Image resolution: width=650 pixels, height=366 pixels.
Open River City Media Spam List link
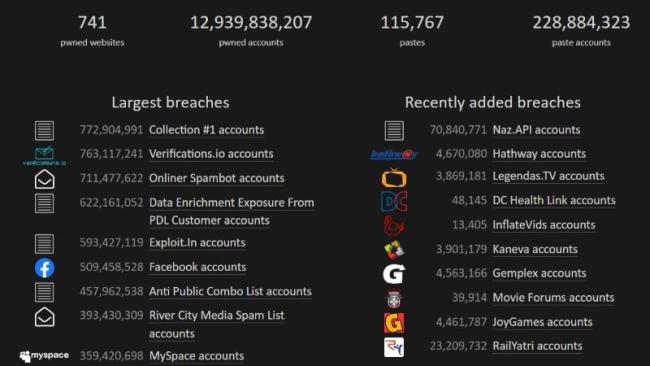216,324
